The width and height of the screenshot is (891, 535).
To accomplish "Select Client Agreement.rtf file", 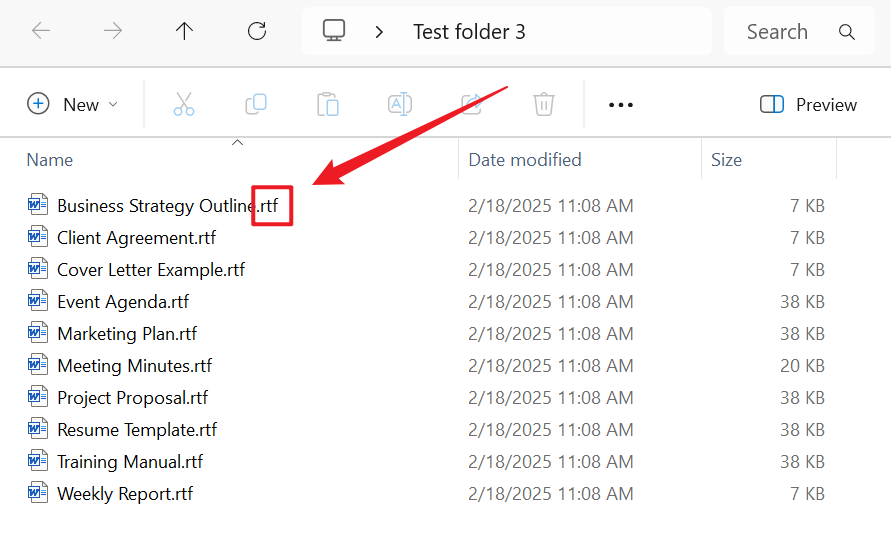I will [136, 237].
